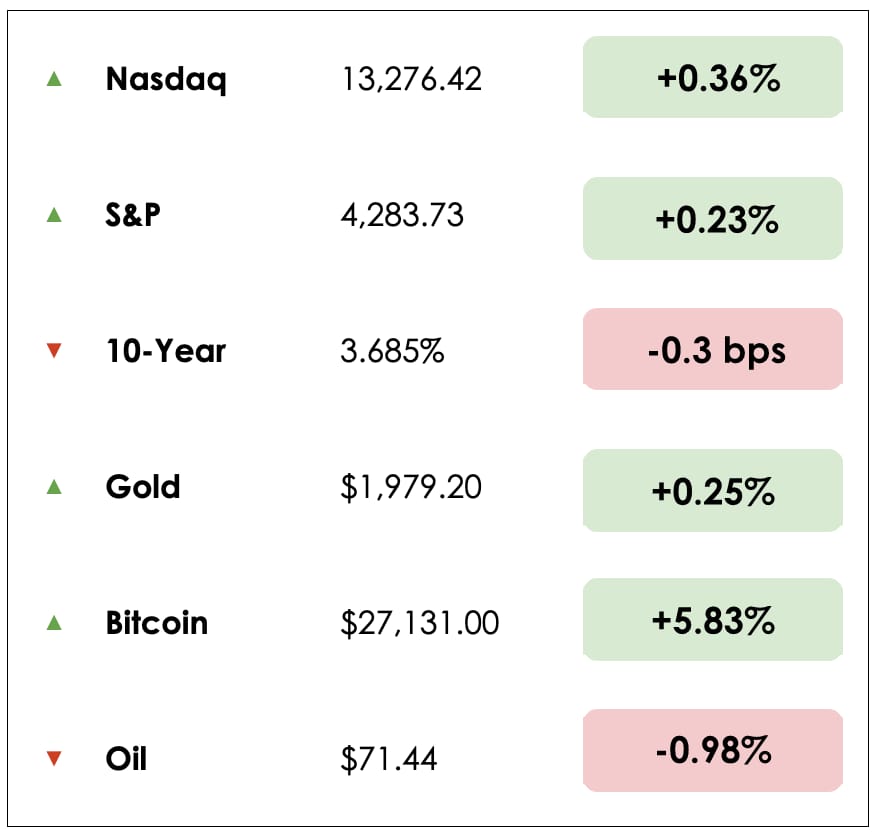Click the +0.36% green change badge
This screenshot has height=840, width=876.
(x=713, y=78)
